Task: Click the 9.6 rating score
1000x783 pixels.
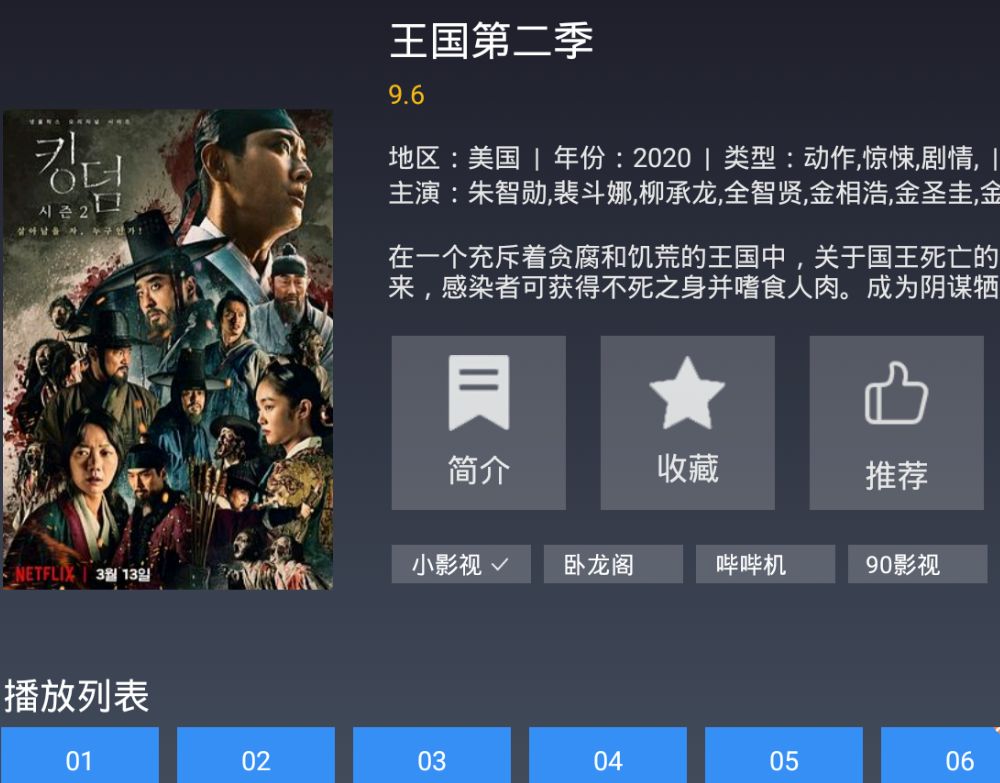Action: [406, 95]
